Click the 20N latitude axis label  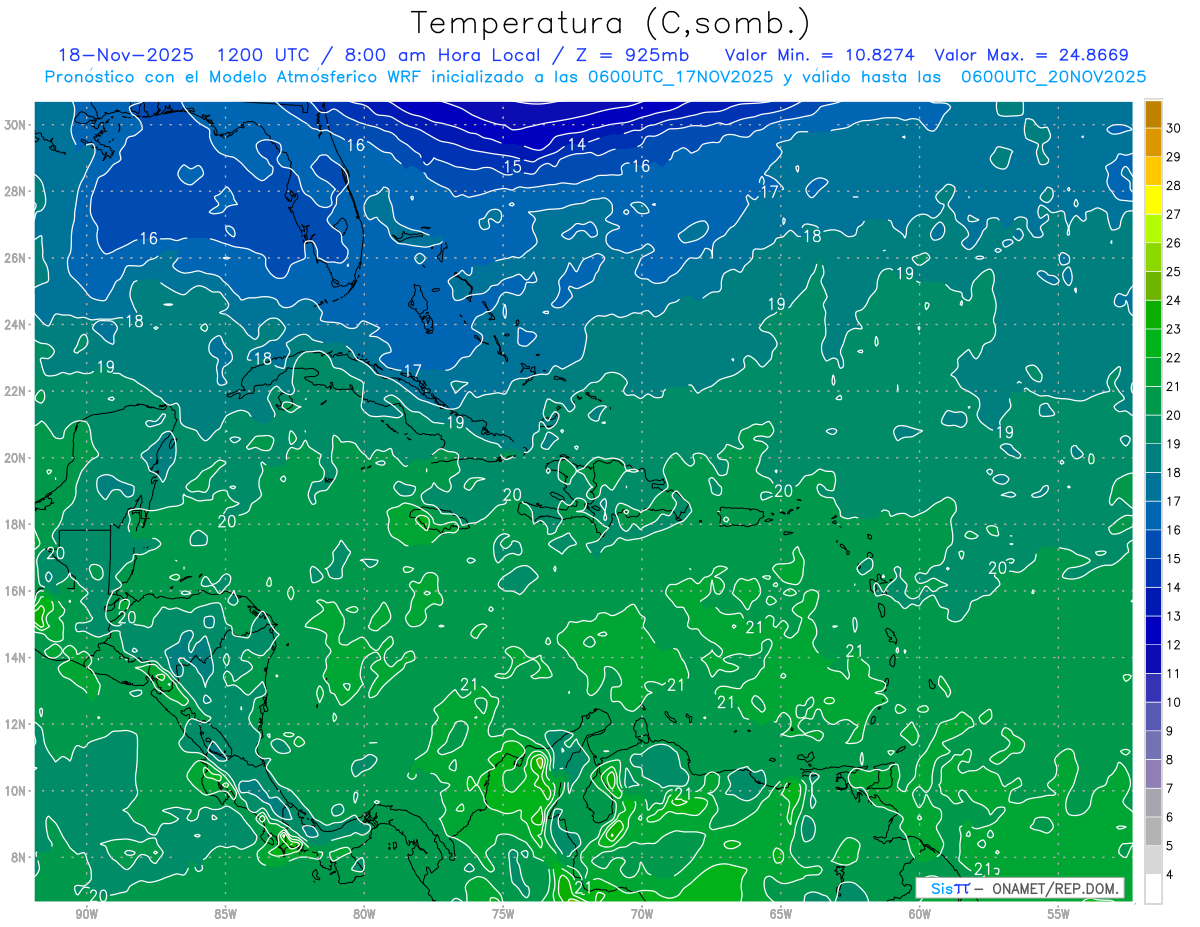tap(17, 458)
